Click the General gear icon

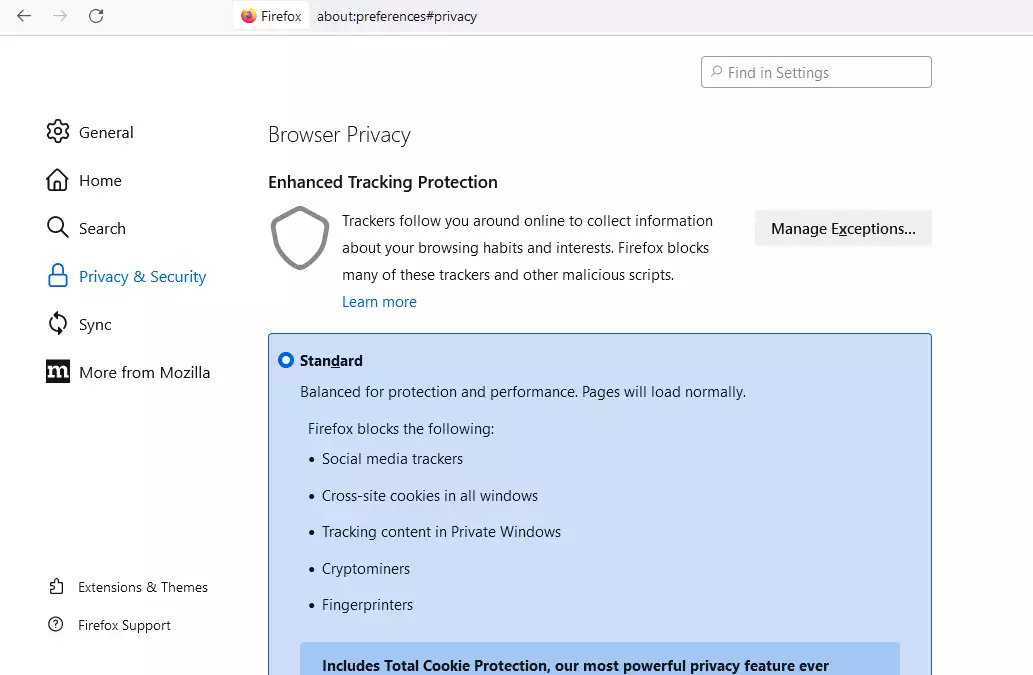(58, 132)
